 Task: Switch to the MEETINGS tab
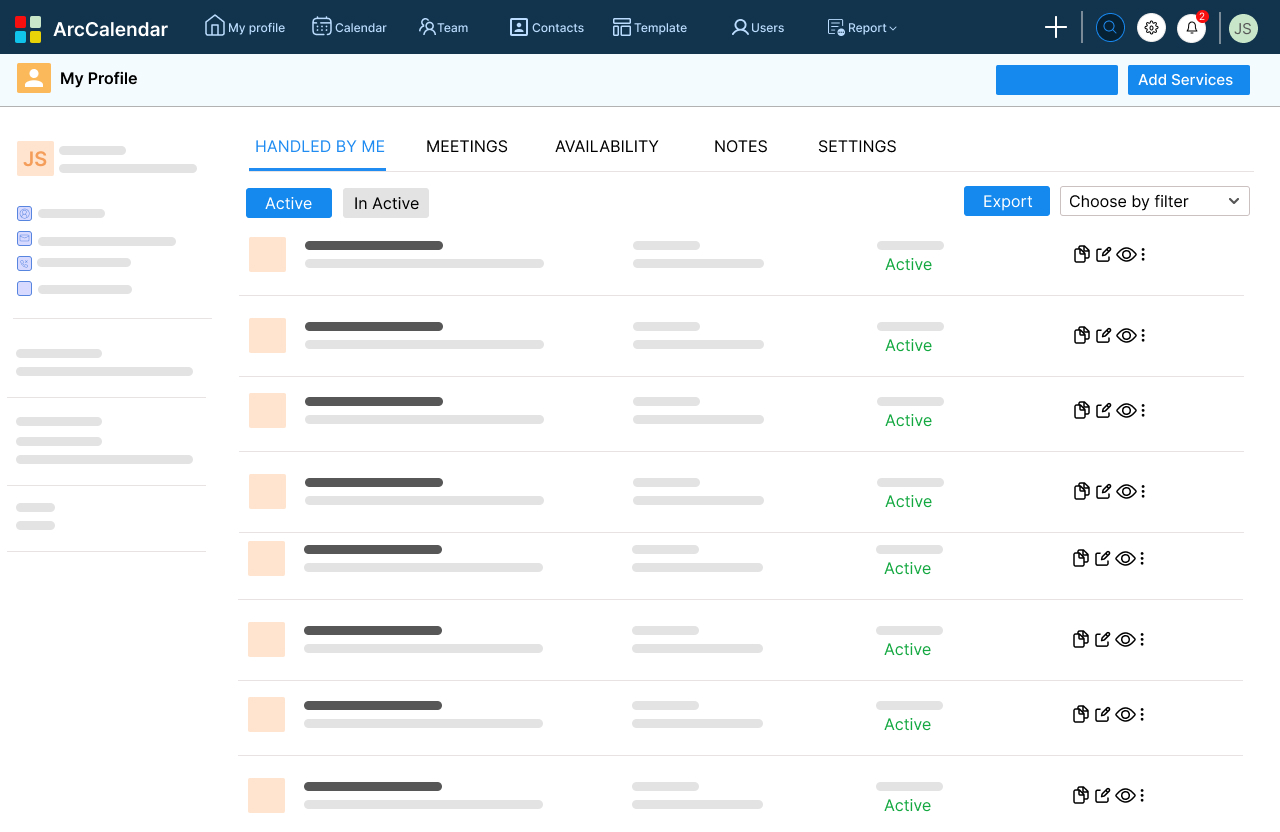tap(467, 146)
